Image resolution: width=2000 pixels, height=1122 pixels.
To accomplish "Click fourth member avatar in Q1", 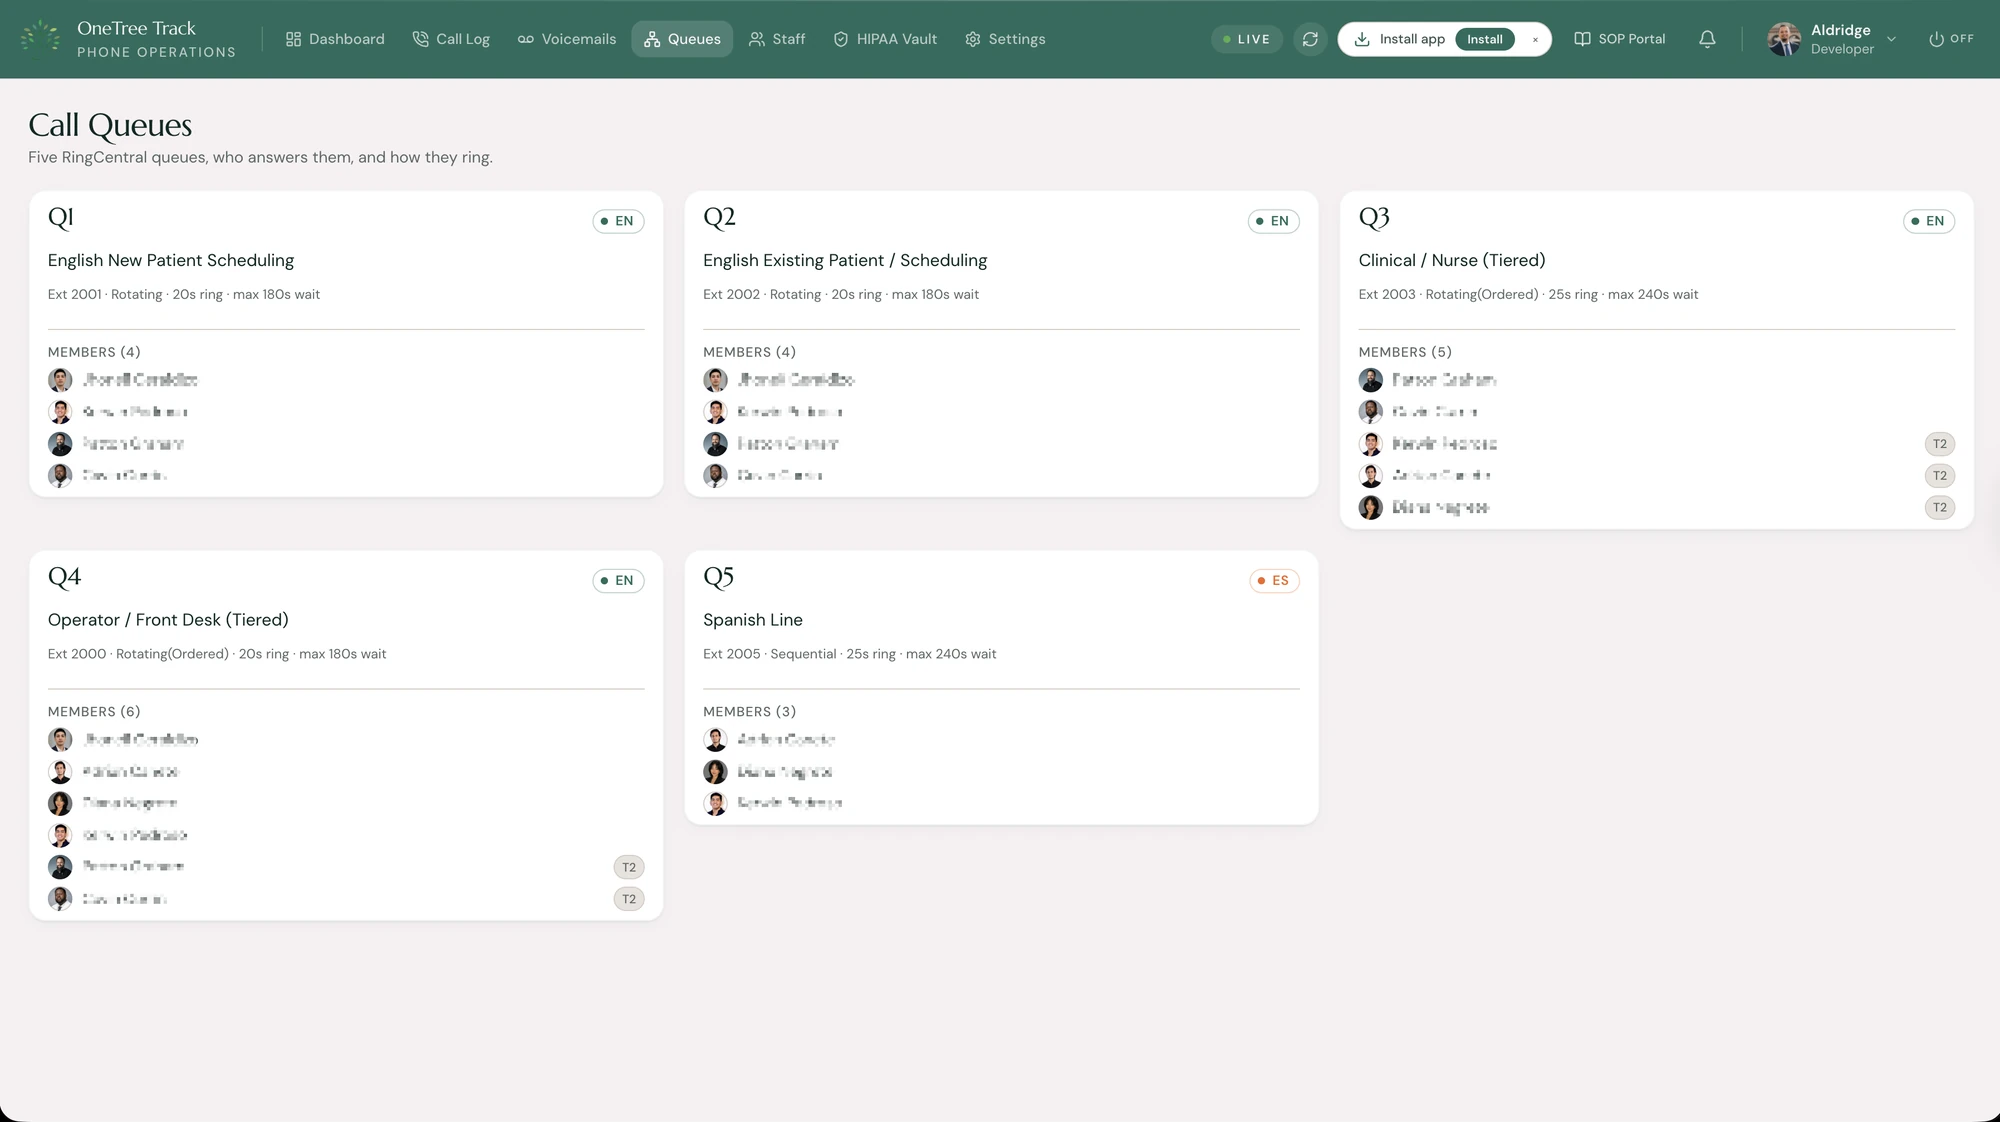I will pyautogui.click(x=60, y=476).
